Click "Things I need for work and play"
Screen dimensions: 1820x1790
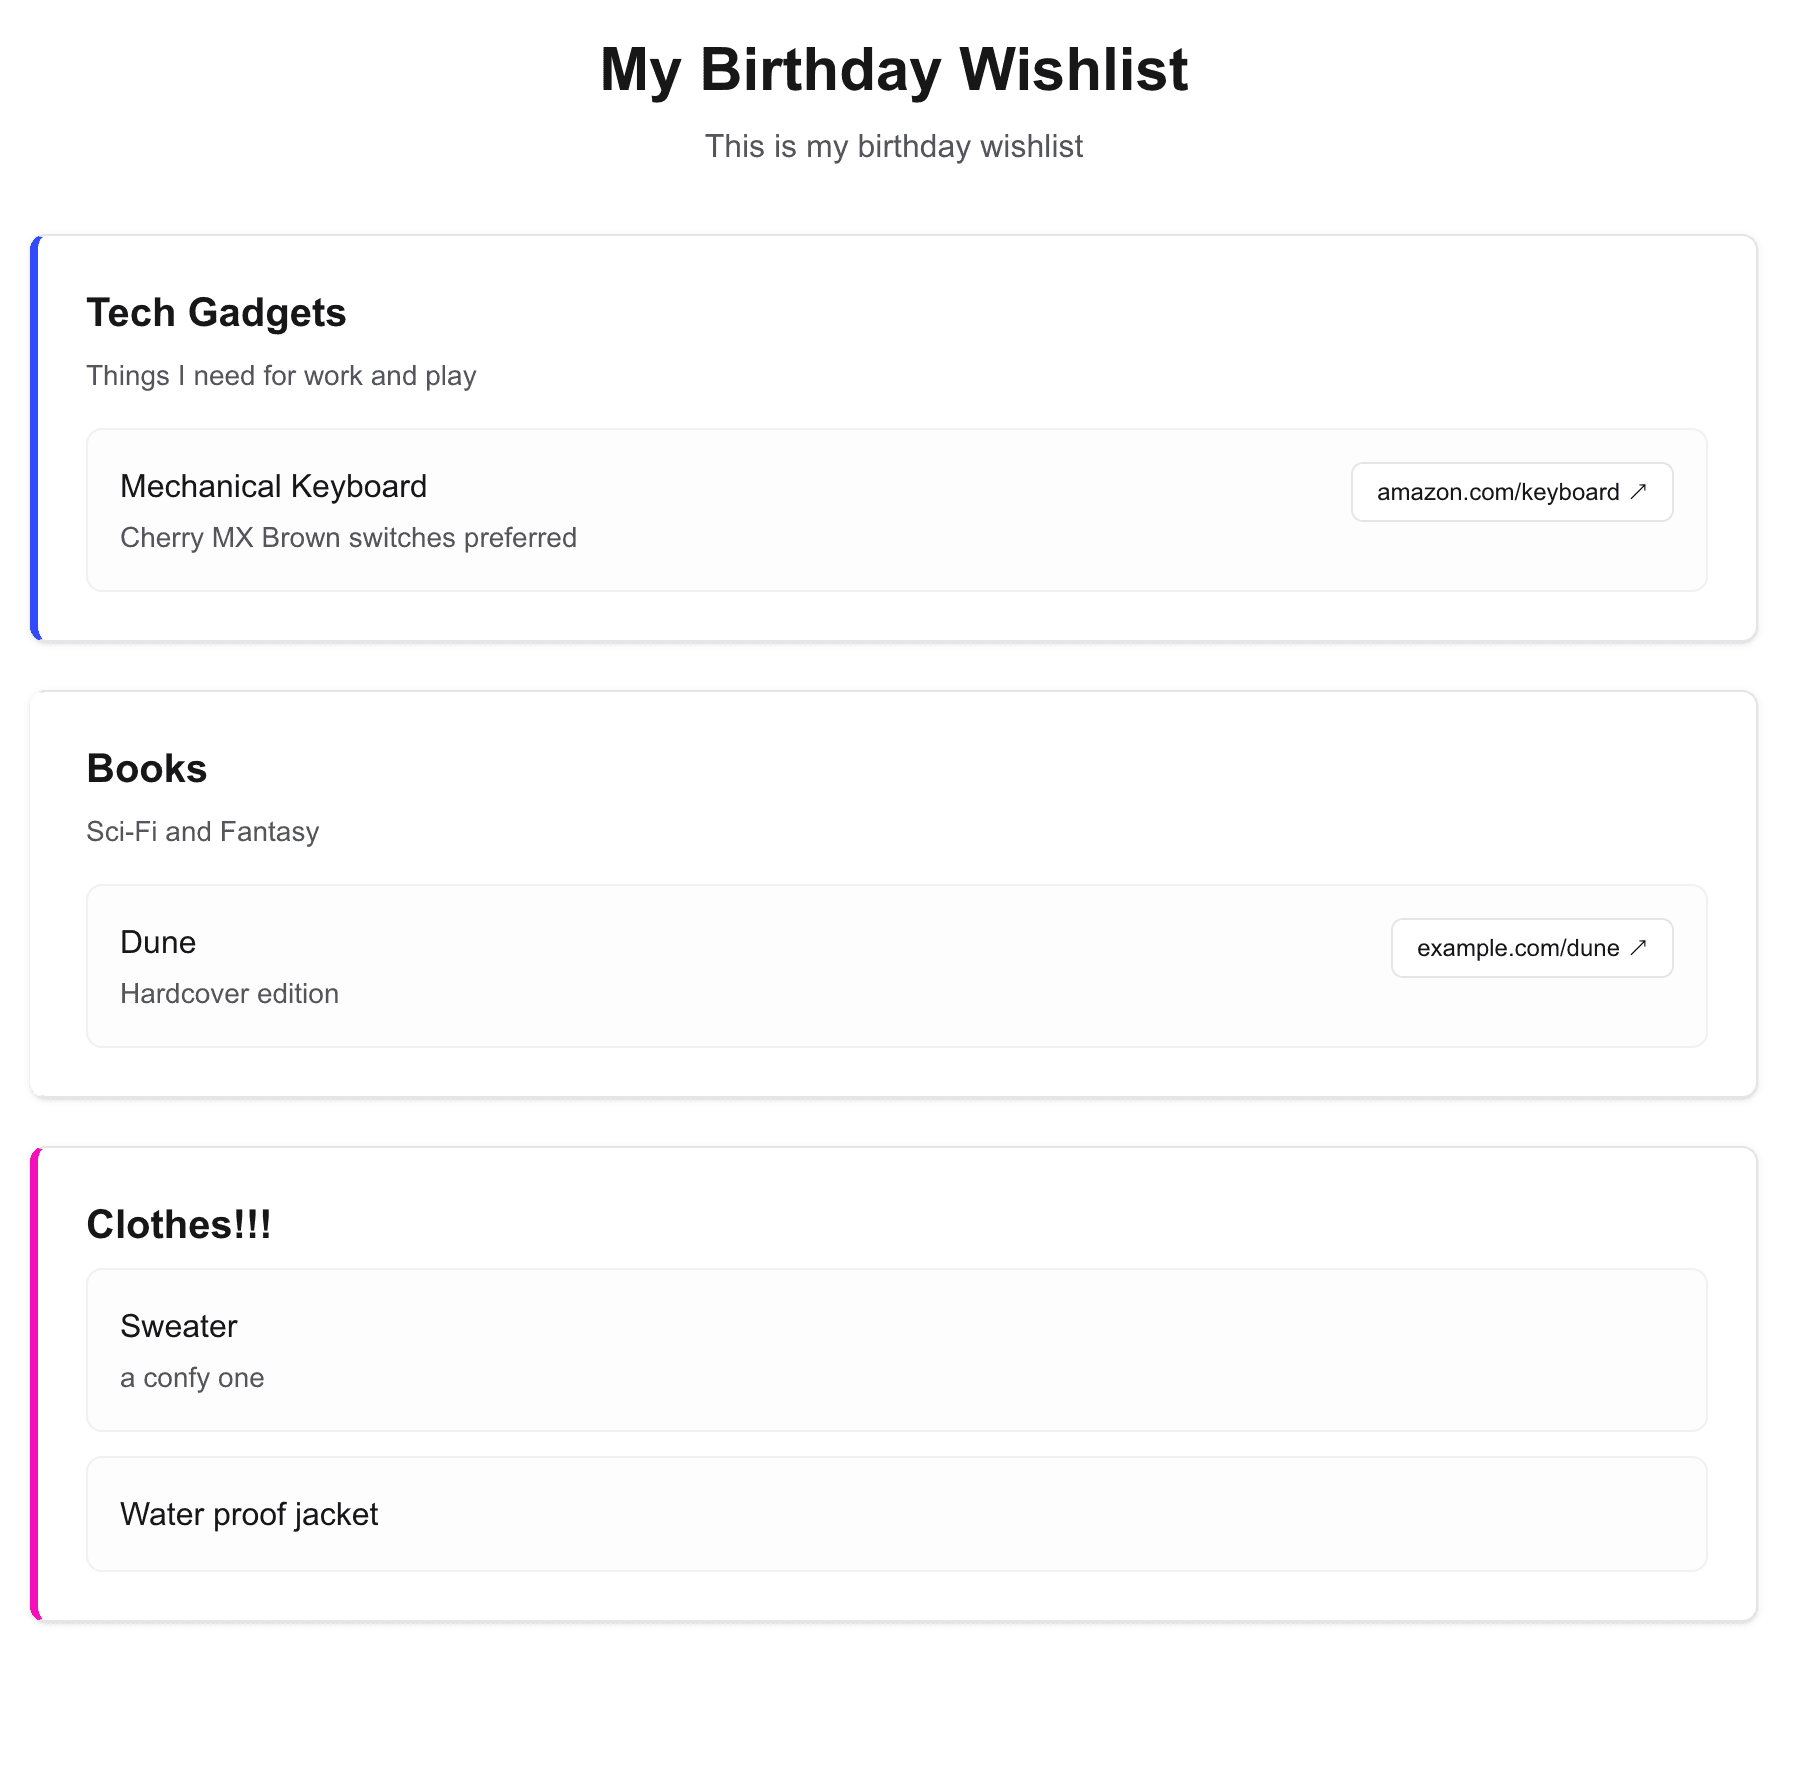coord(281,376)
